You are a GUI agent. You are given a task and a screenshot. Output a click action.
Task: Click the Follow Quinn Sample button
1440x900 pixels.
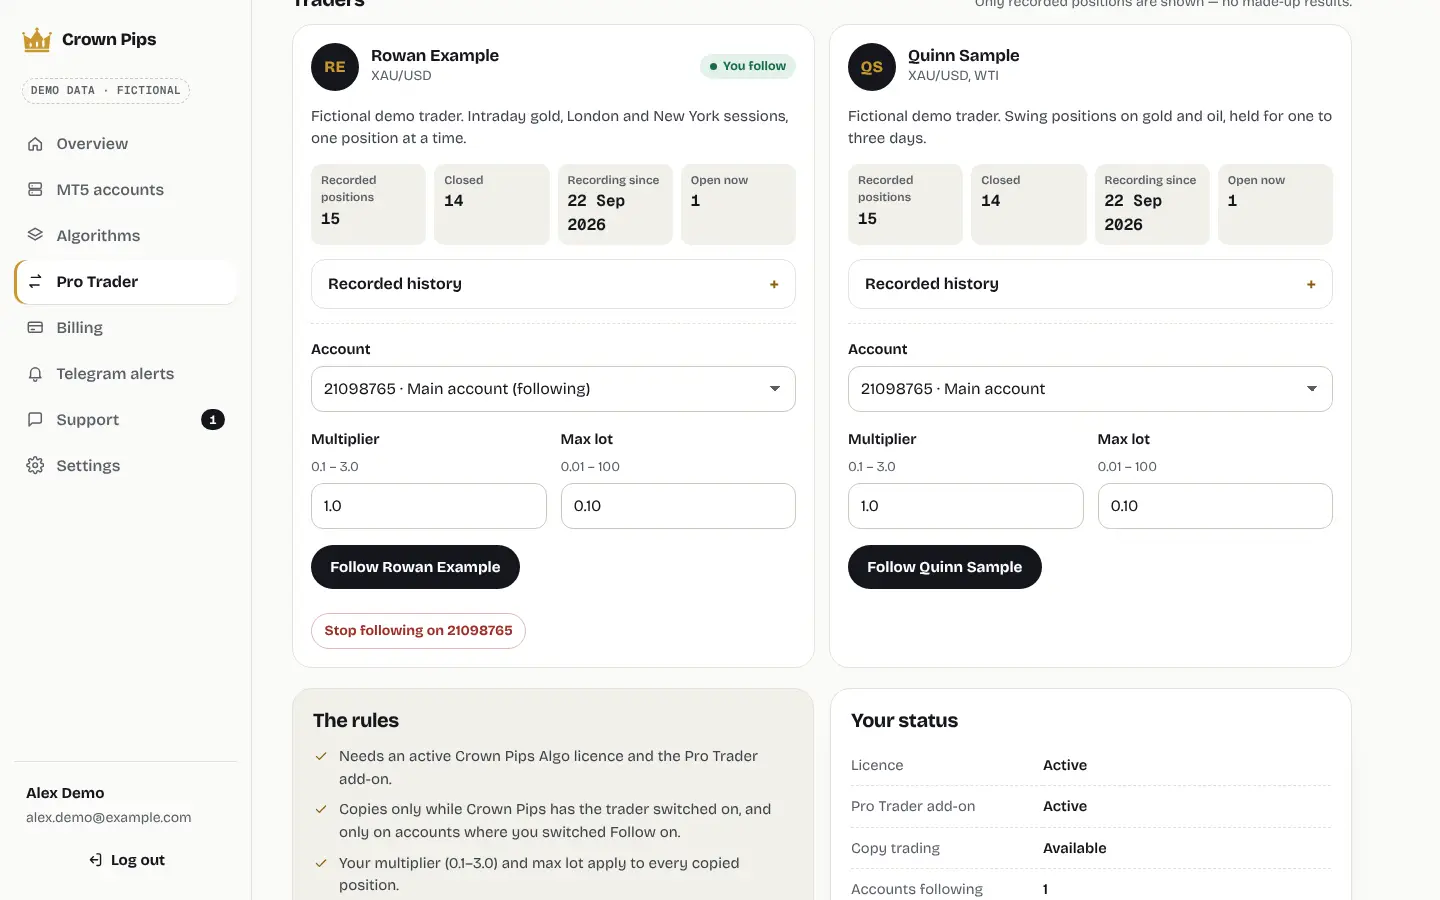pos(945,567)
